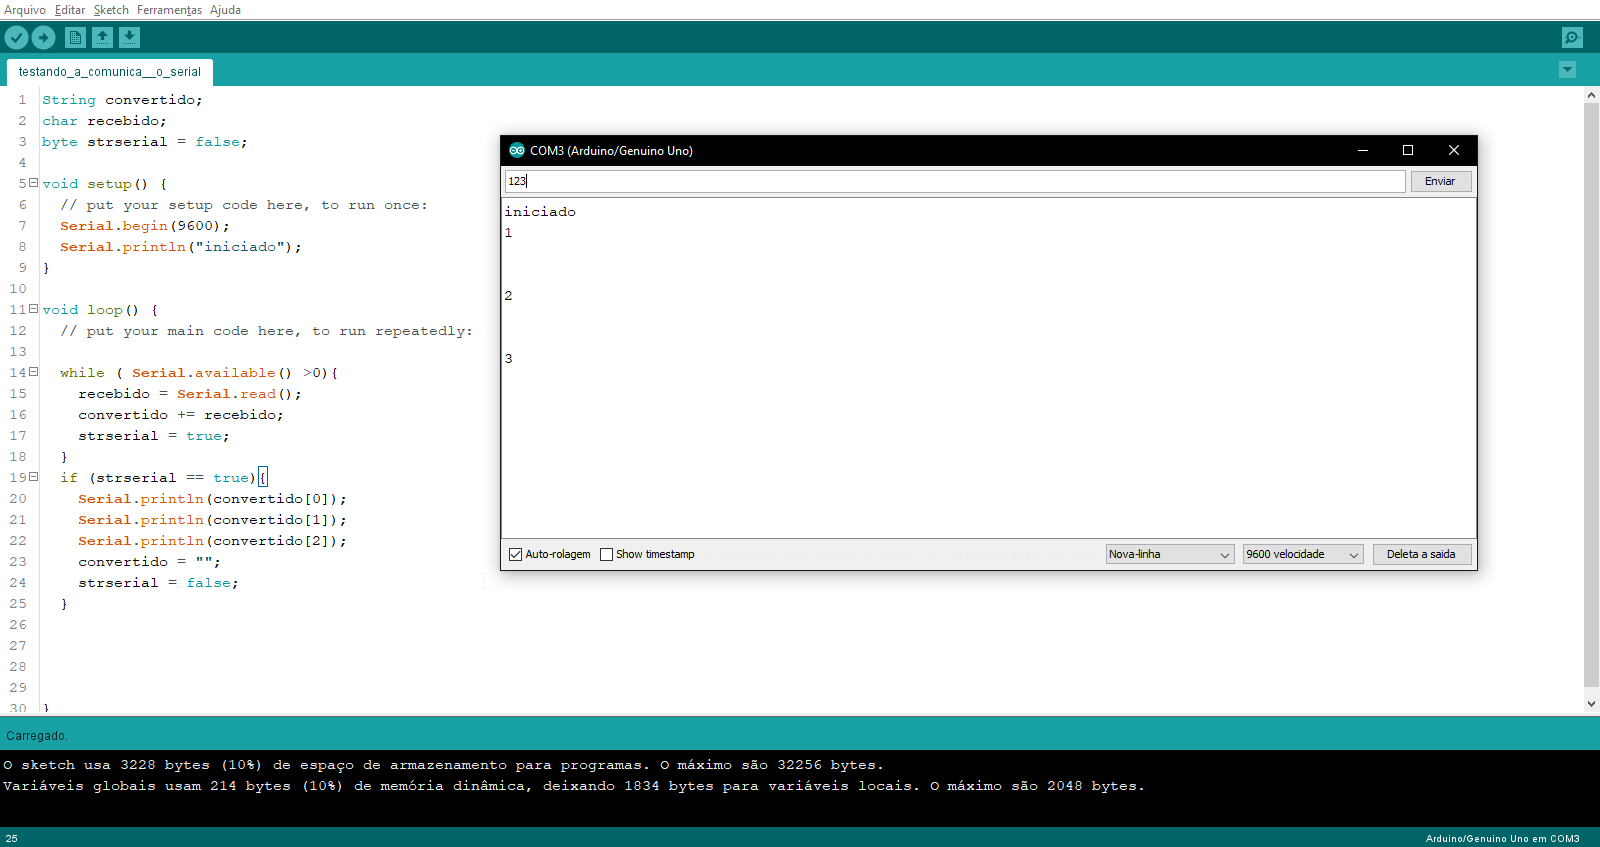This screenshot has height=847, width=1600.
Task: Open the 9600 velocidade baud rate dropdown
Action: (1303, 554)
